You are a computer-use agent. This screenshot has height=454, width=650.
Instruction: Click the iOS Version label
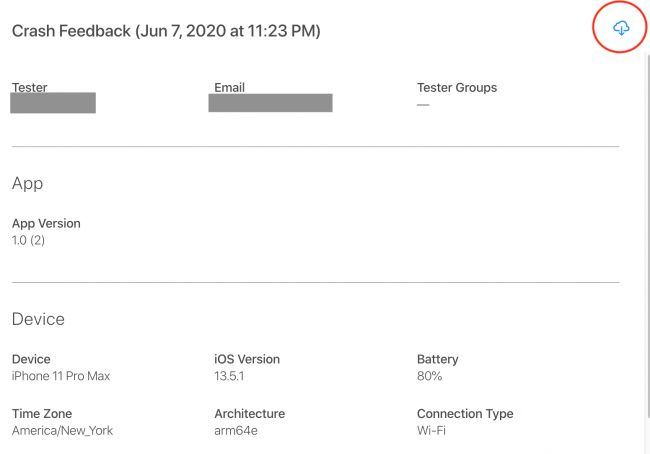247,359
